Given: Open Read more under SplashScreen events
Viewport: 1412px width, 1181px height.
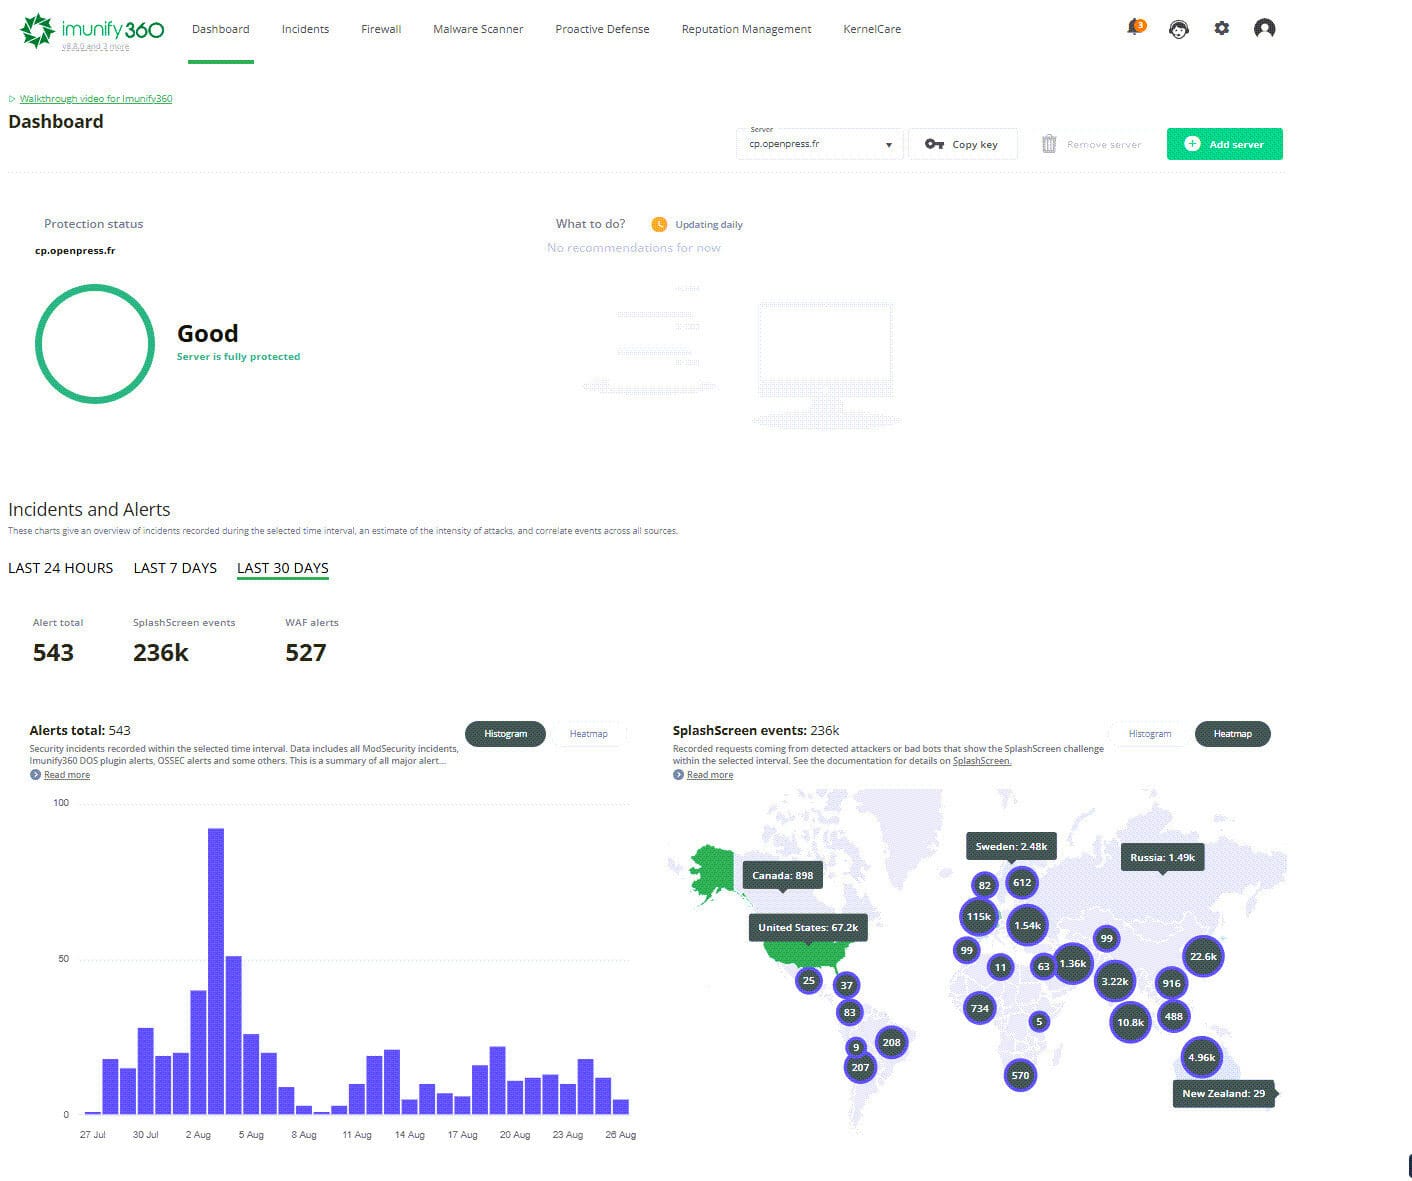Looking at the screenshot, I should (x=710, y=775).
